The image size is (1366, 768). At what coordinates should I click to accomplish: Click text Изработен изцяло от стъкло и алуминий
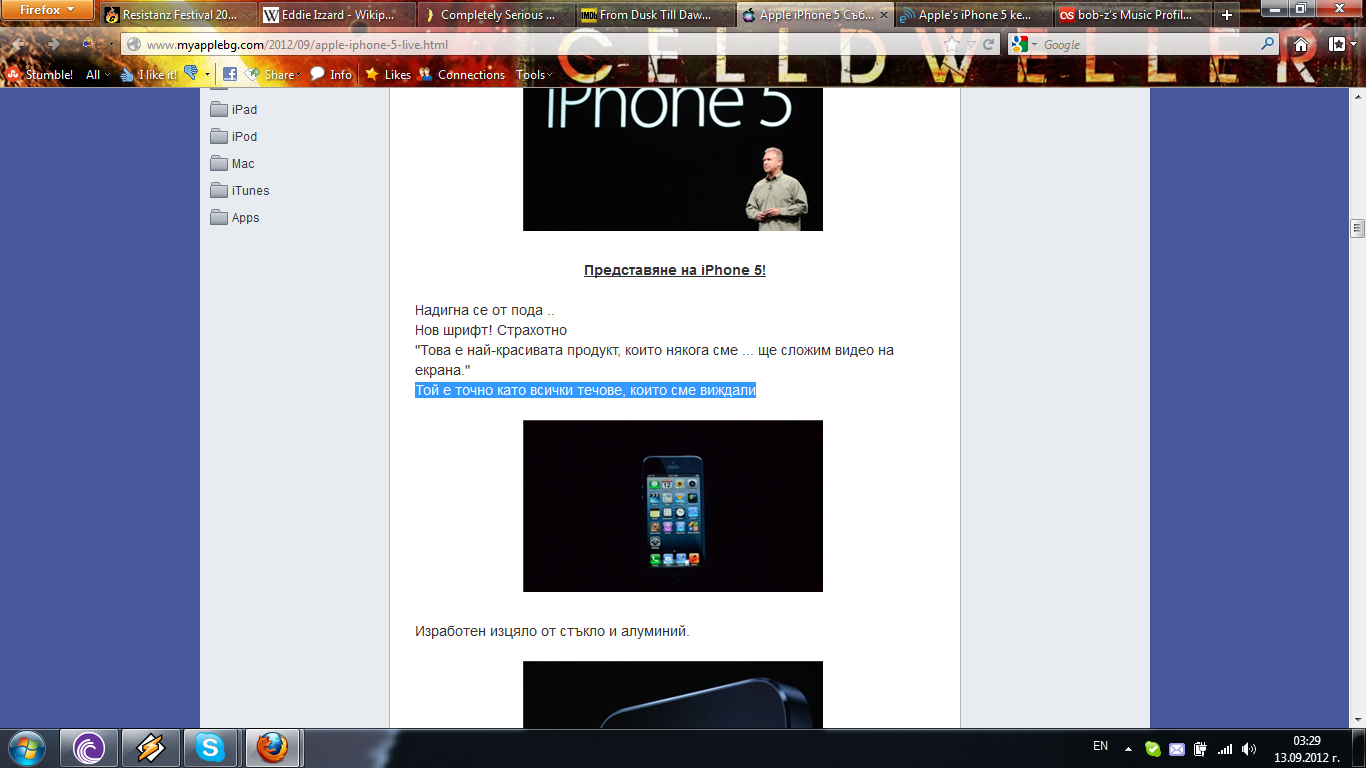pos(552,632)
